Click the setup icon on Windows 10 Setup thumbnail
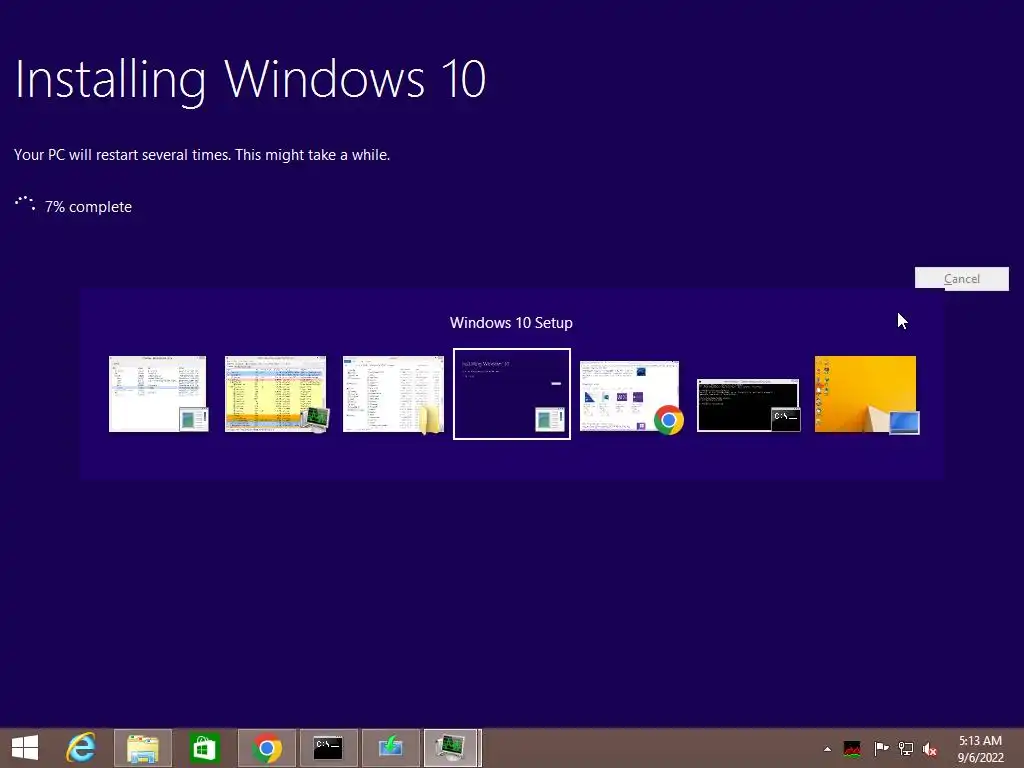This screenshot has height=768, width=1024. coord(549,419)
